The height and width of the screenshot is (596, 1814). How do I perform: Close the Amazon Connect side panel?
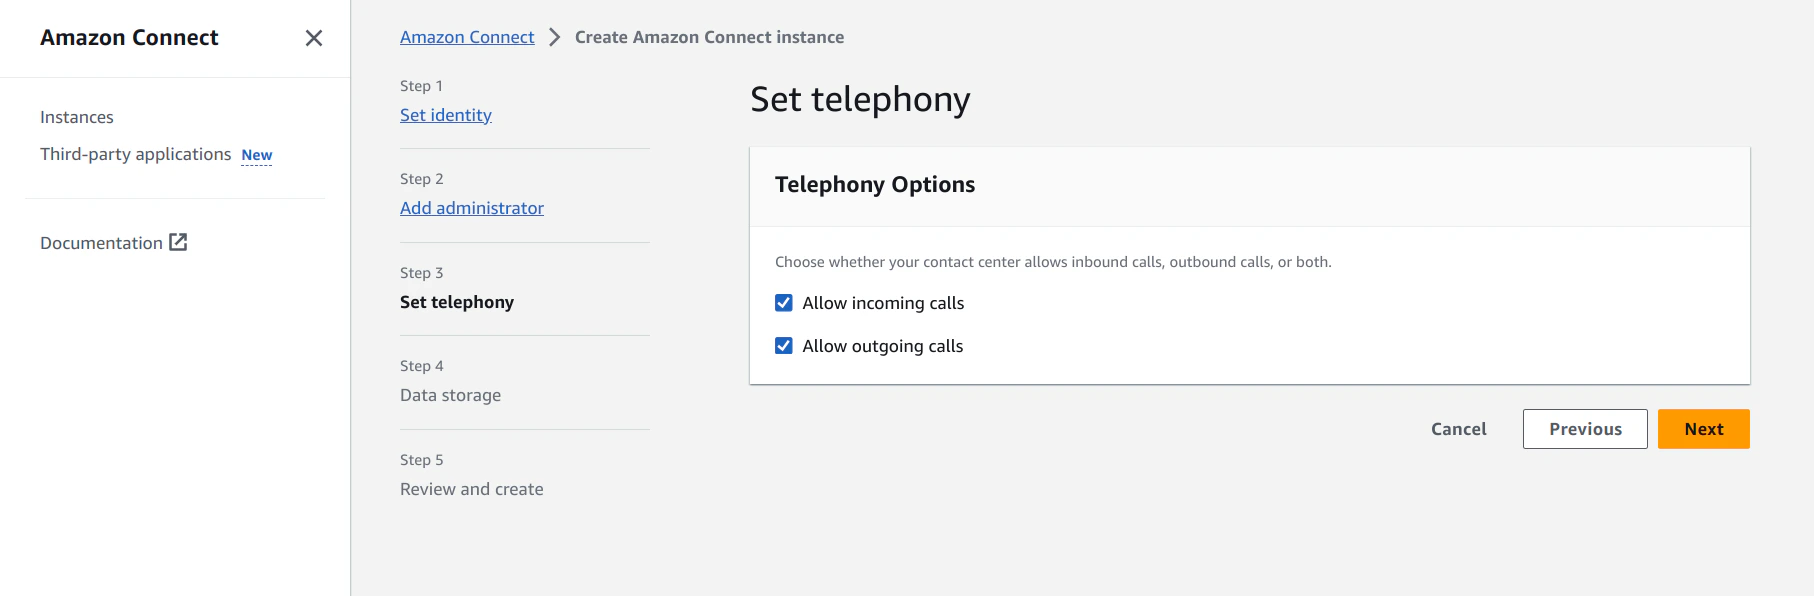tap(314, 38)
